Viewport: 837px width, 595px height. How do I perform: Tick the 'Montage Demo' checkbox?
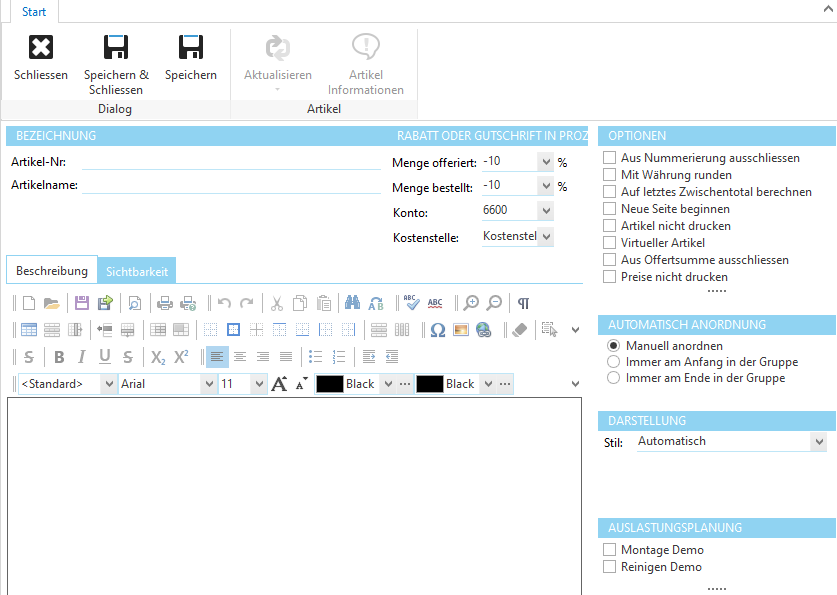point(610,550)
